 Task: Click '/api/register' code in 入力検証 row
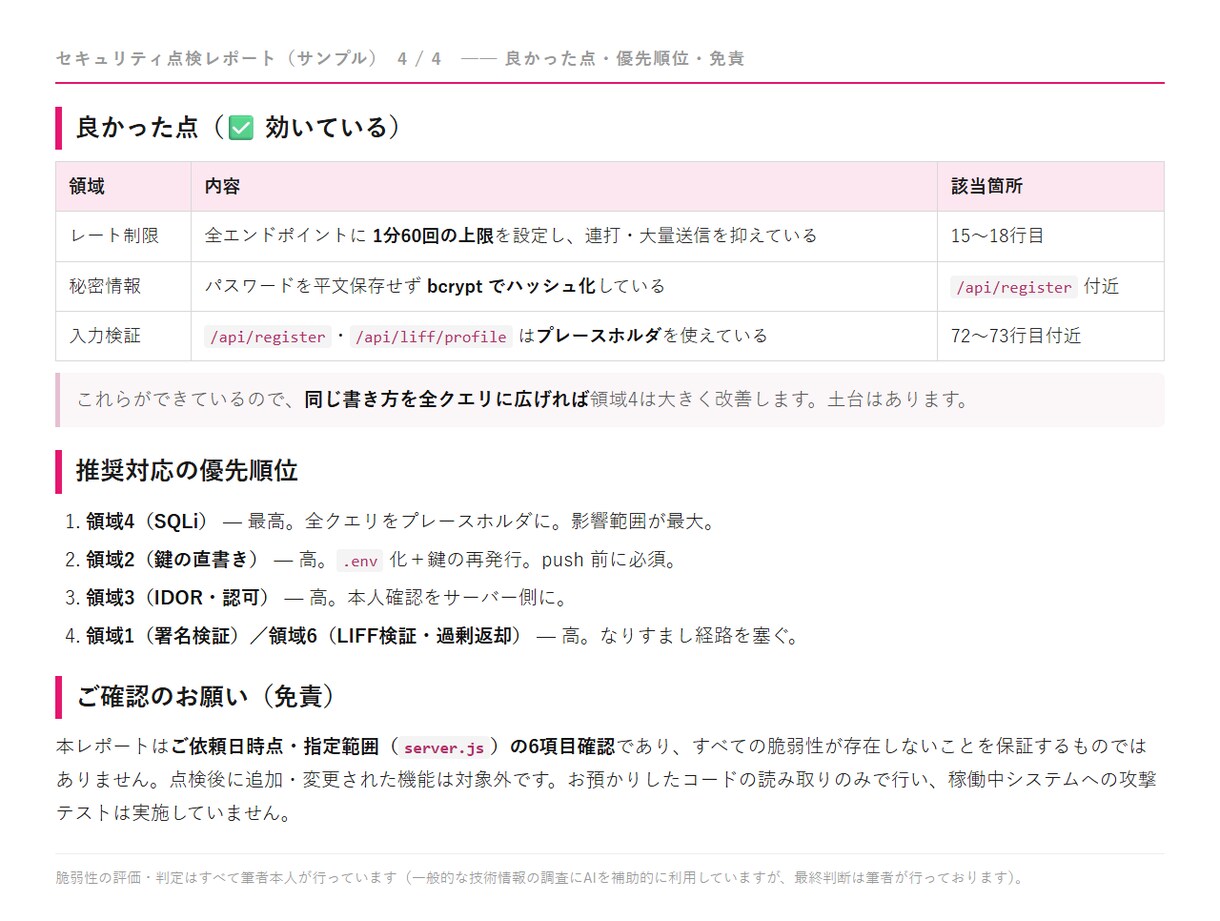(267, 337)
